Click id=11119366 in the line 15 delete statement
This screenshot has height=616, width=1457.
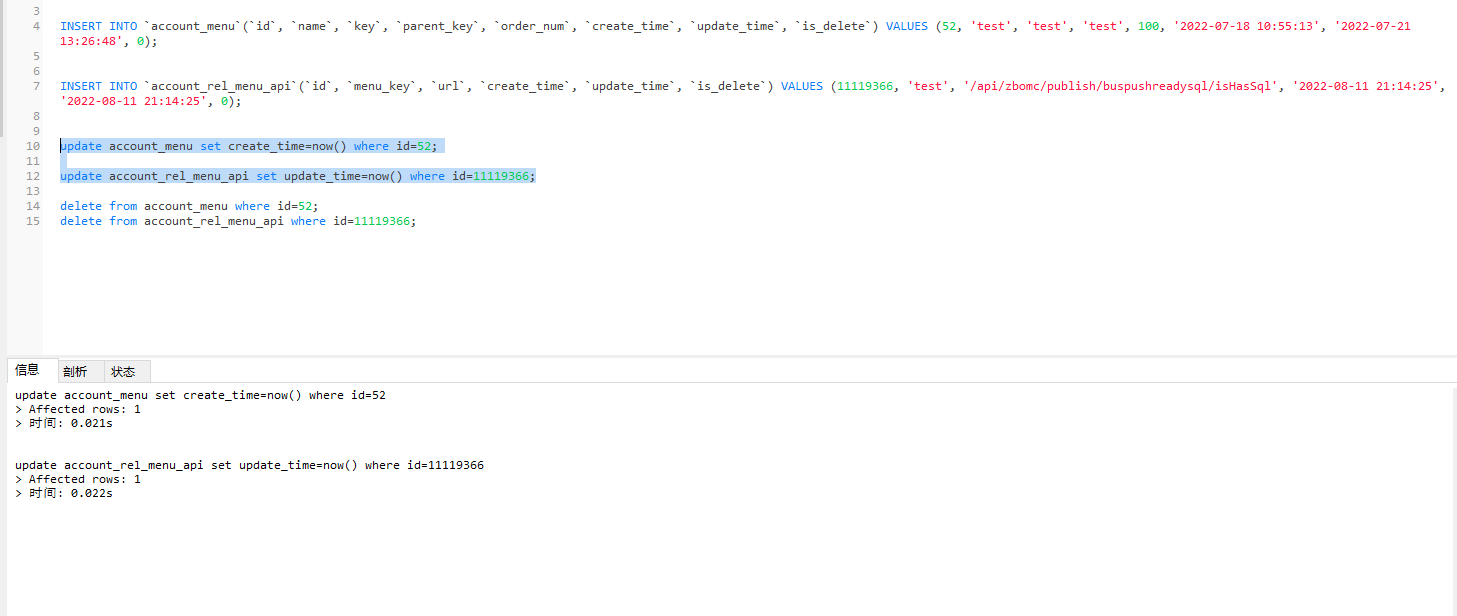380,221
